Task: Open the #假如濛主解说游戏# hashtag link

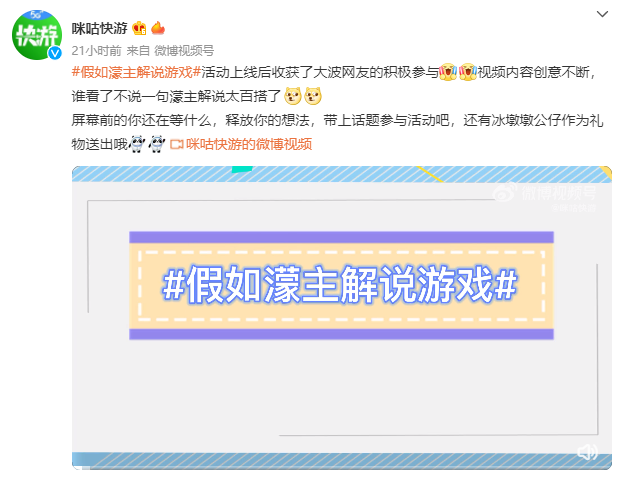Action: (x=136, y=72)
